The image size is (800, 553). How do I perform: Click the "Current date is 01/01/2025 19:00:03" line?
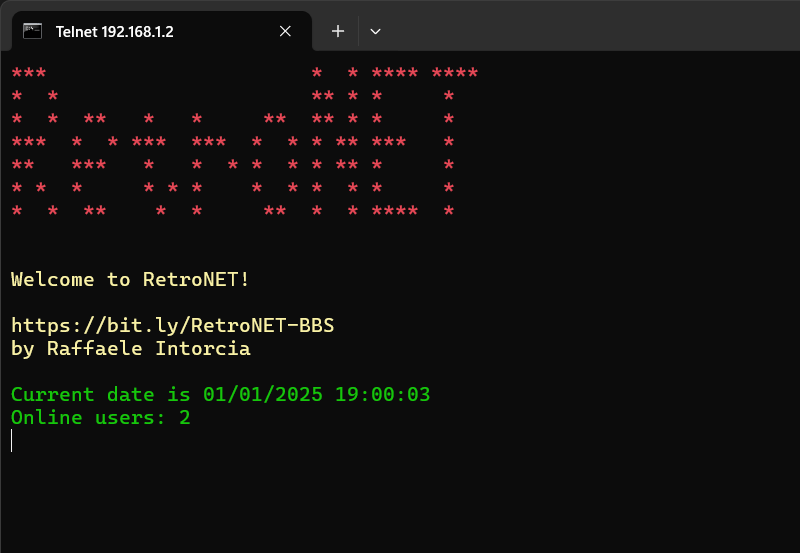point(220,394)
